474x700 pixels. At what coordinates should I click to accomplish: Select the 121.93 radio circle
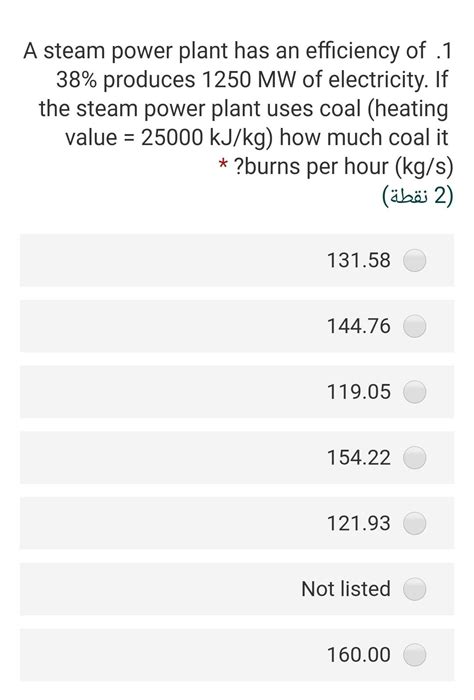pos(415,523)
